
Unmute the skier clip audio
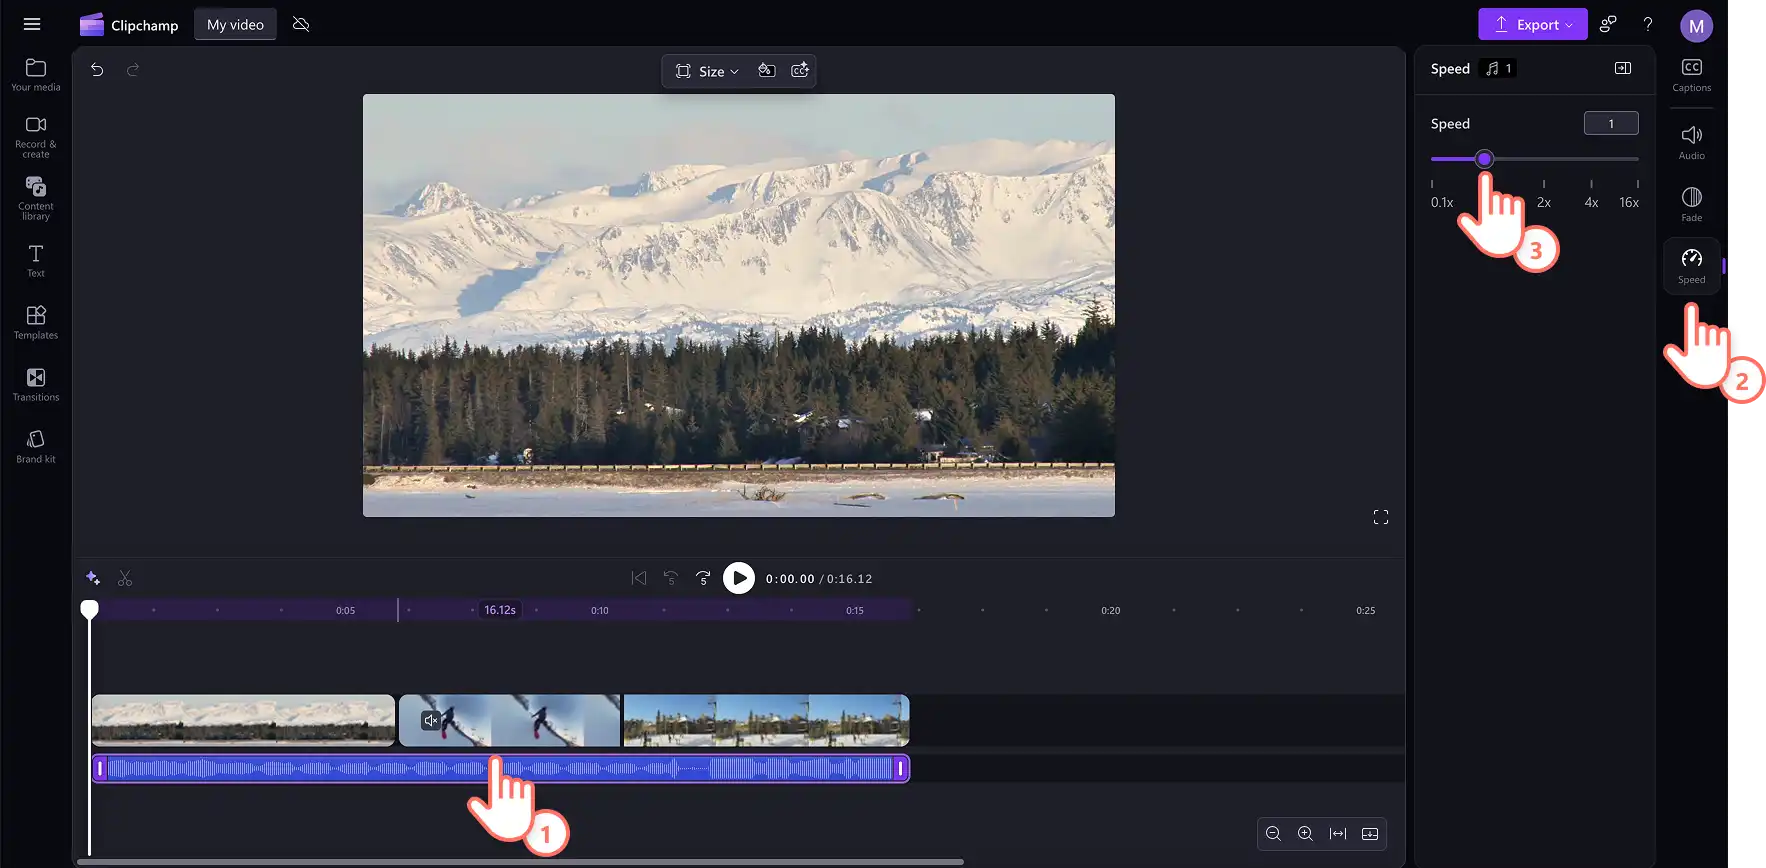431,720
